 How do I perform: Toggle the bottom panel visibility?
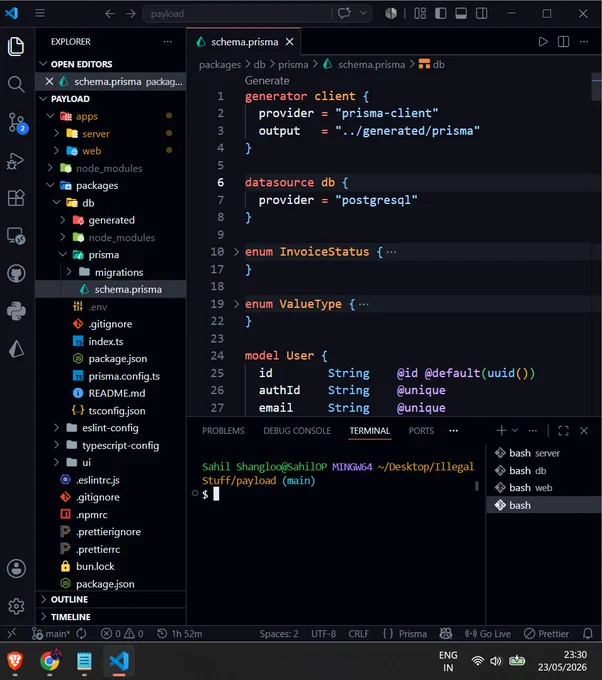[x=461, y=13]
